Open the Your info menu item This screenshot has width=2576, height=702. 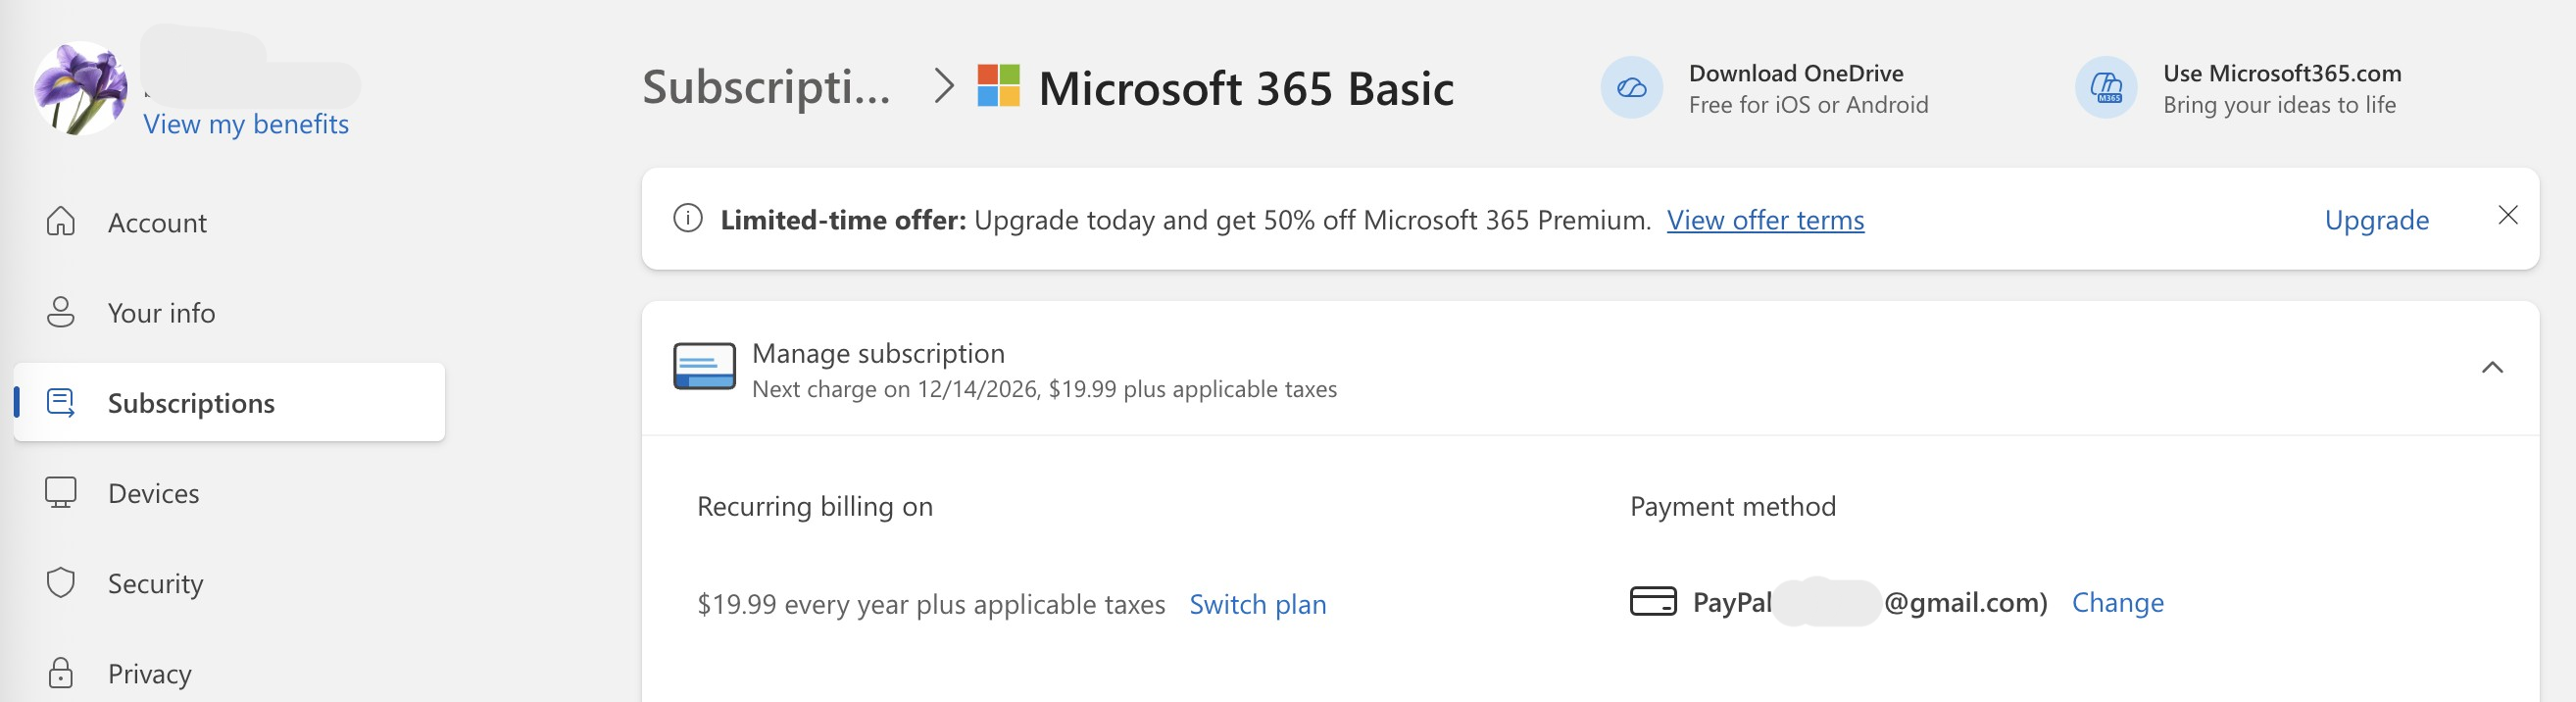point(161,313)
